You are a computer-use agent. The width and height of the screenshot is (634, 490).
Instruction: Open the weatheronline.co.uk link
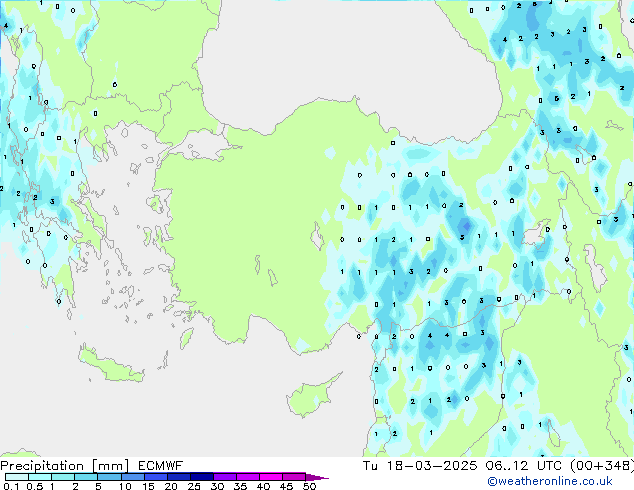pyautogui.click(x=550, y=481)
